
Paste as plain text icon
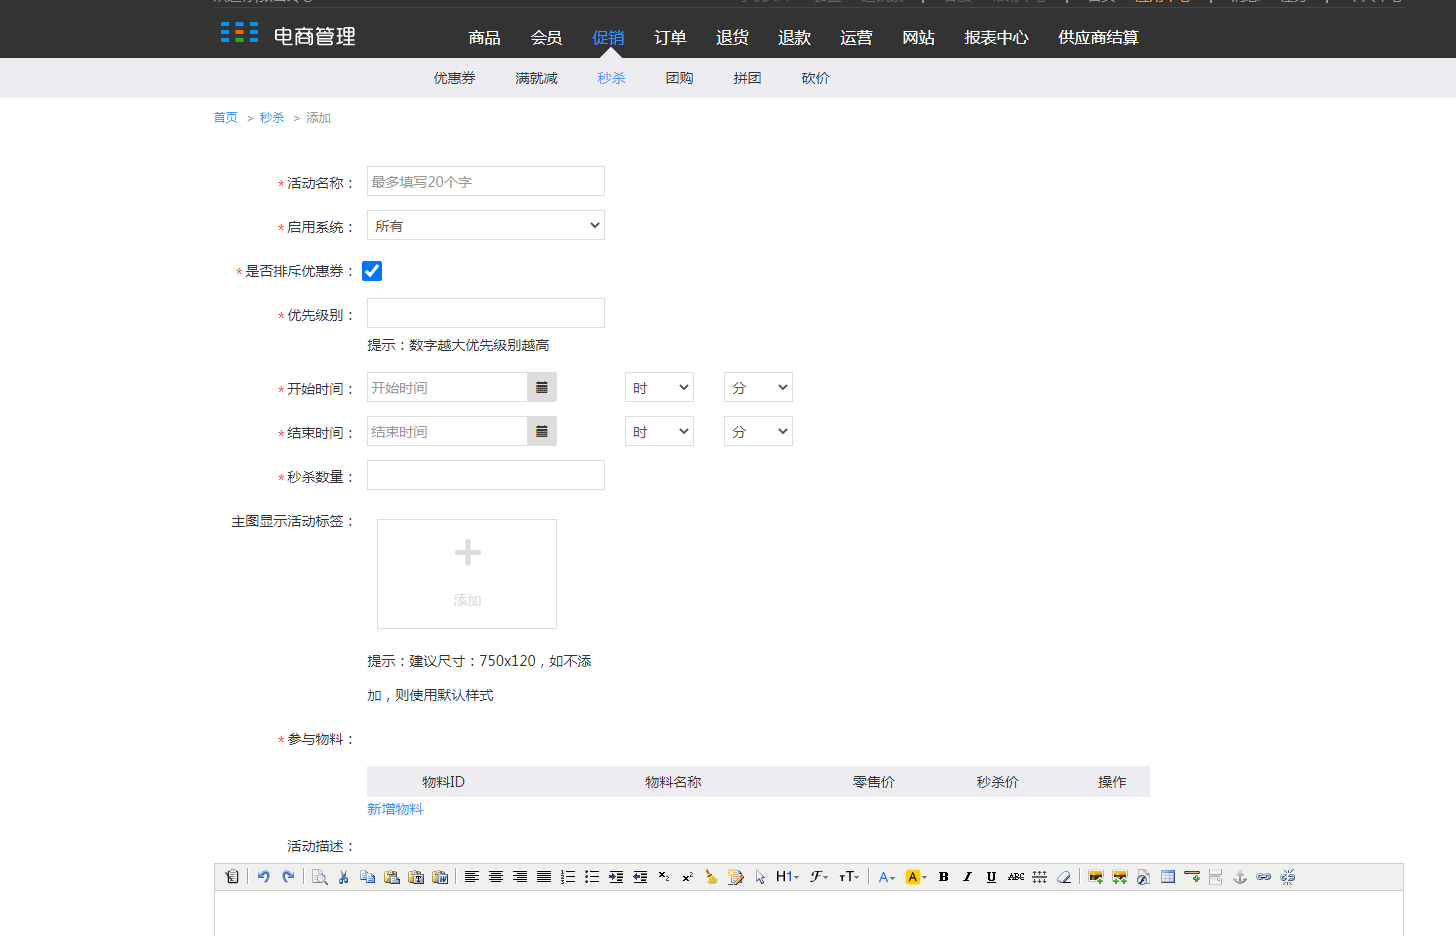tap(416, 877)
